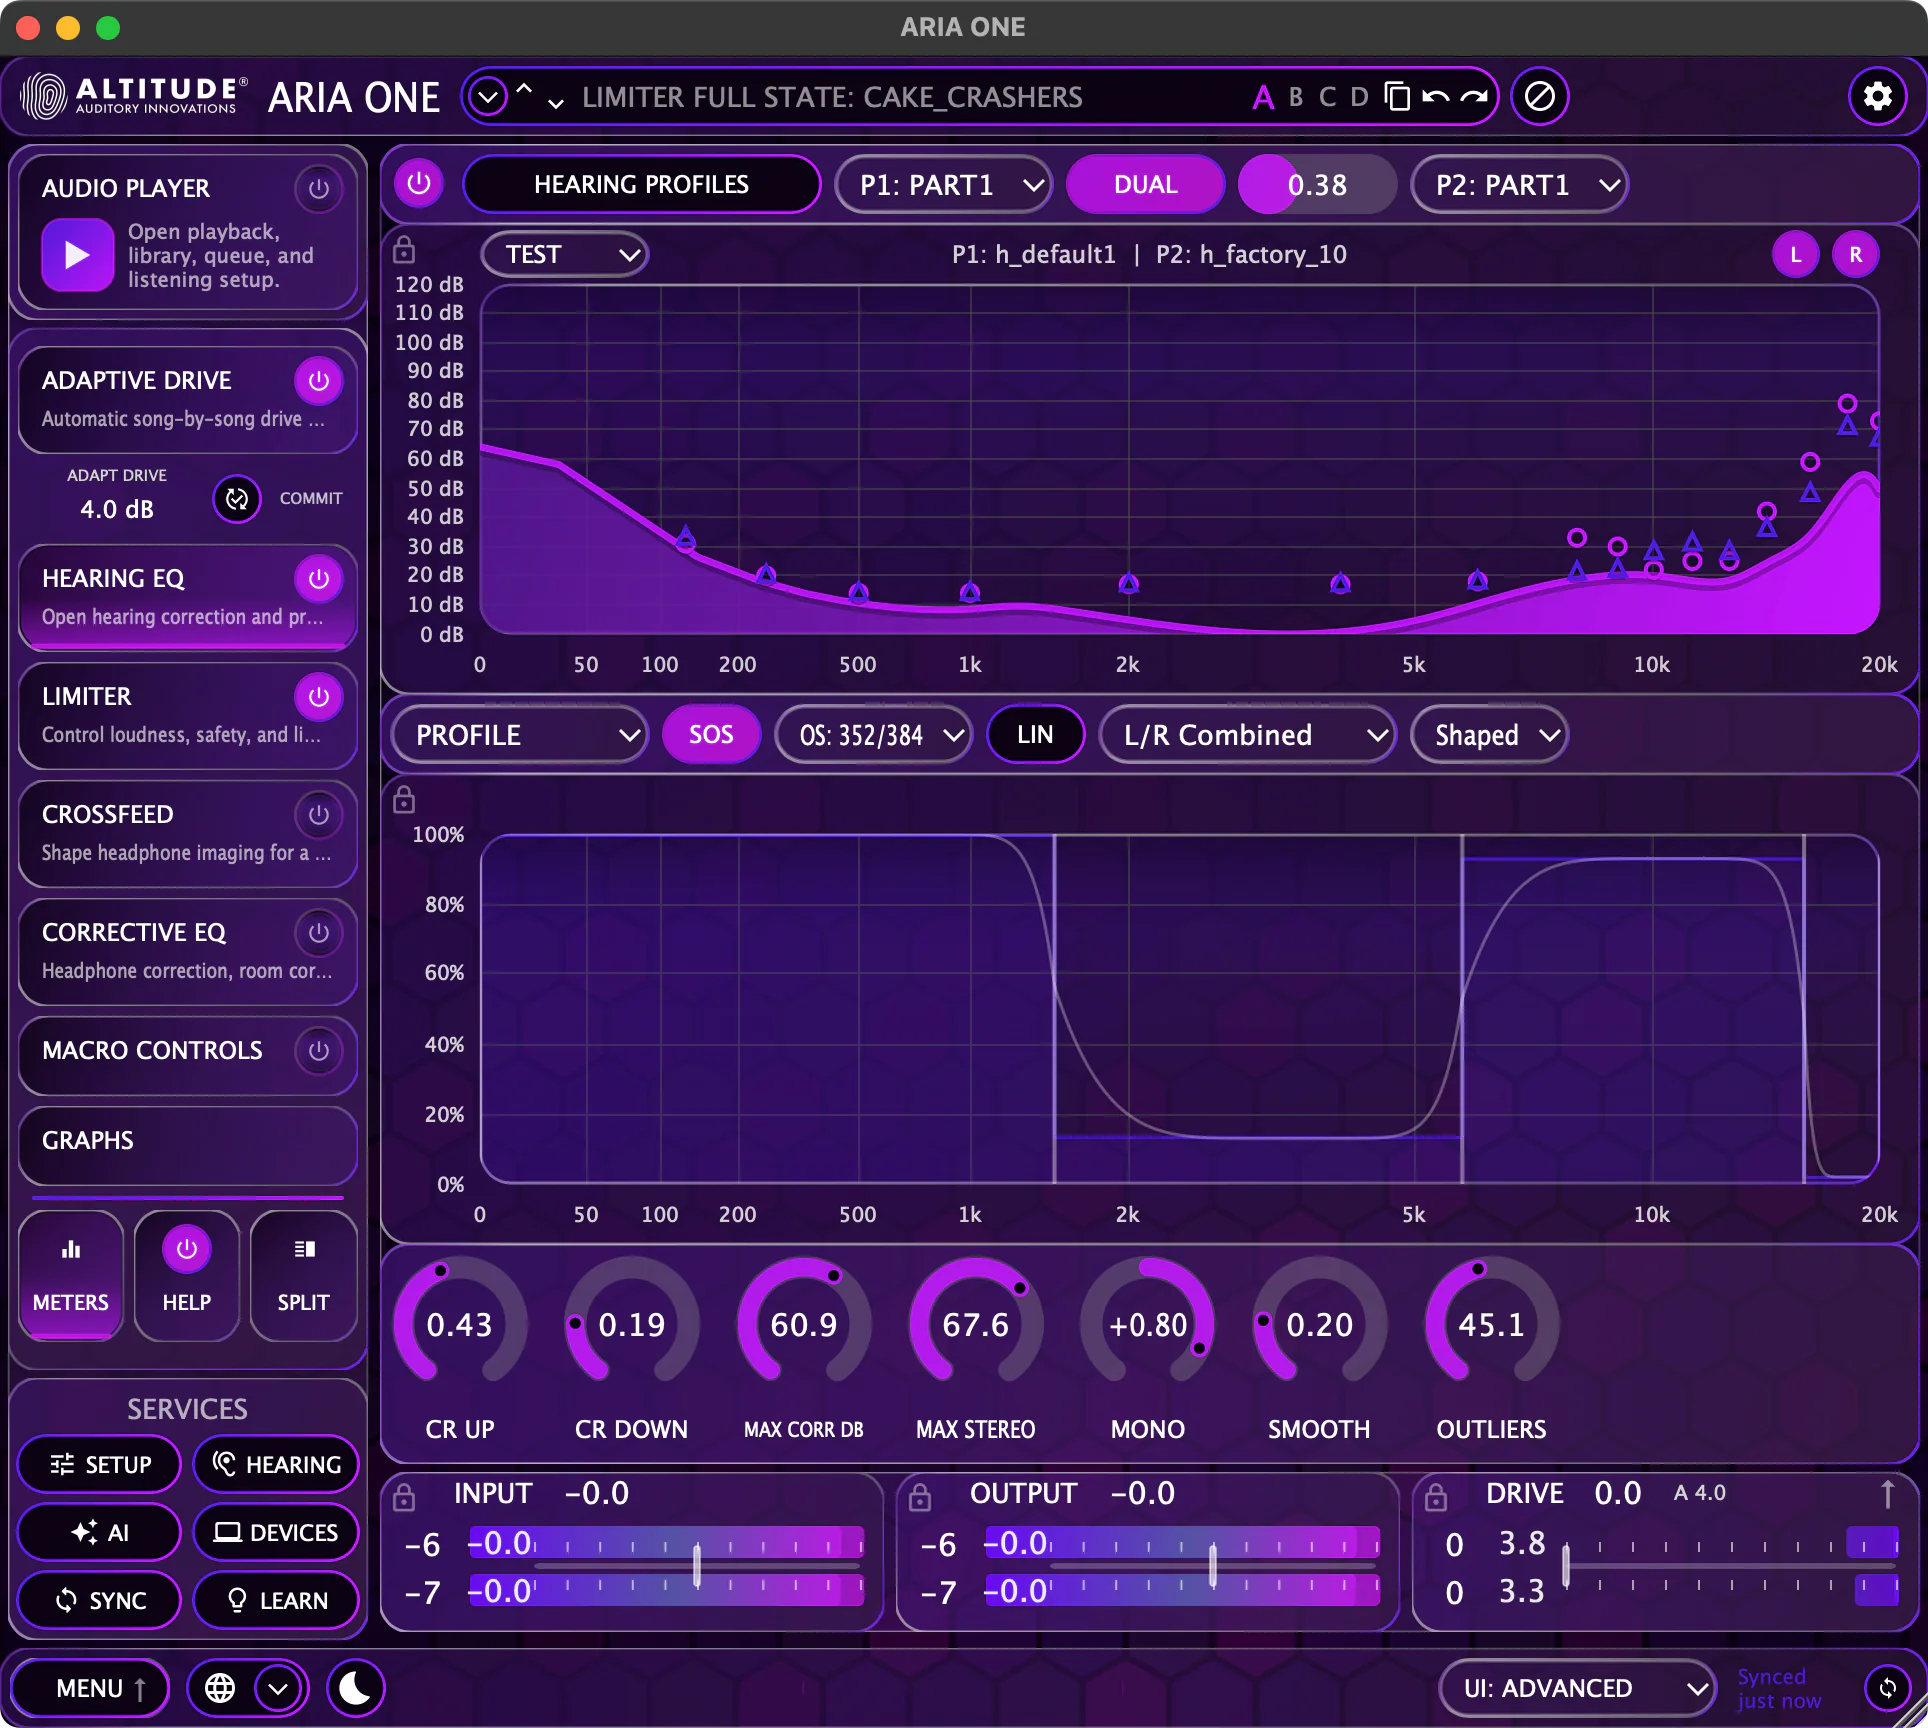Go to next preset with down arrow
This screenshot has height=1728, width=1928.
[x=555, y=103]
